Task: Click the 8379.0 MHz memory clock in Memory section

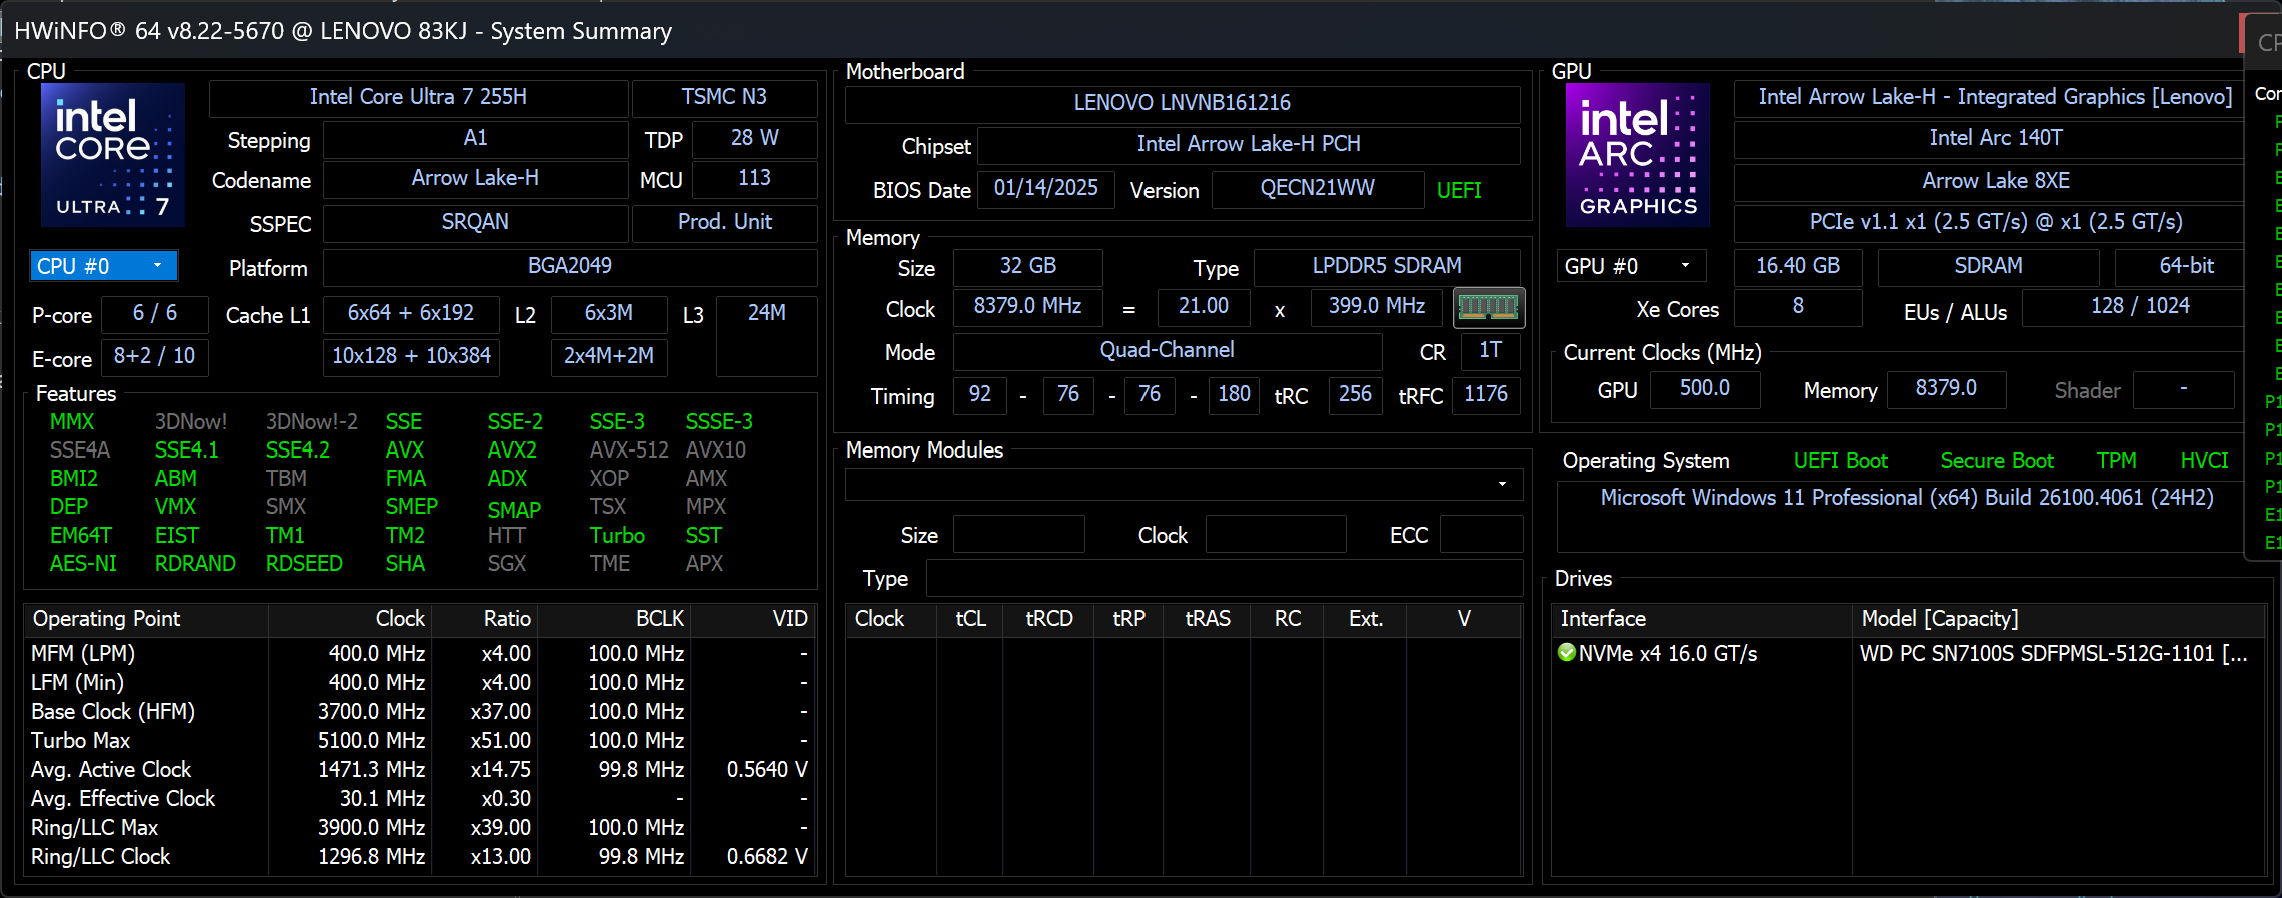Action: click(x=1027, y=306)
